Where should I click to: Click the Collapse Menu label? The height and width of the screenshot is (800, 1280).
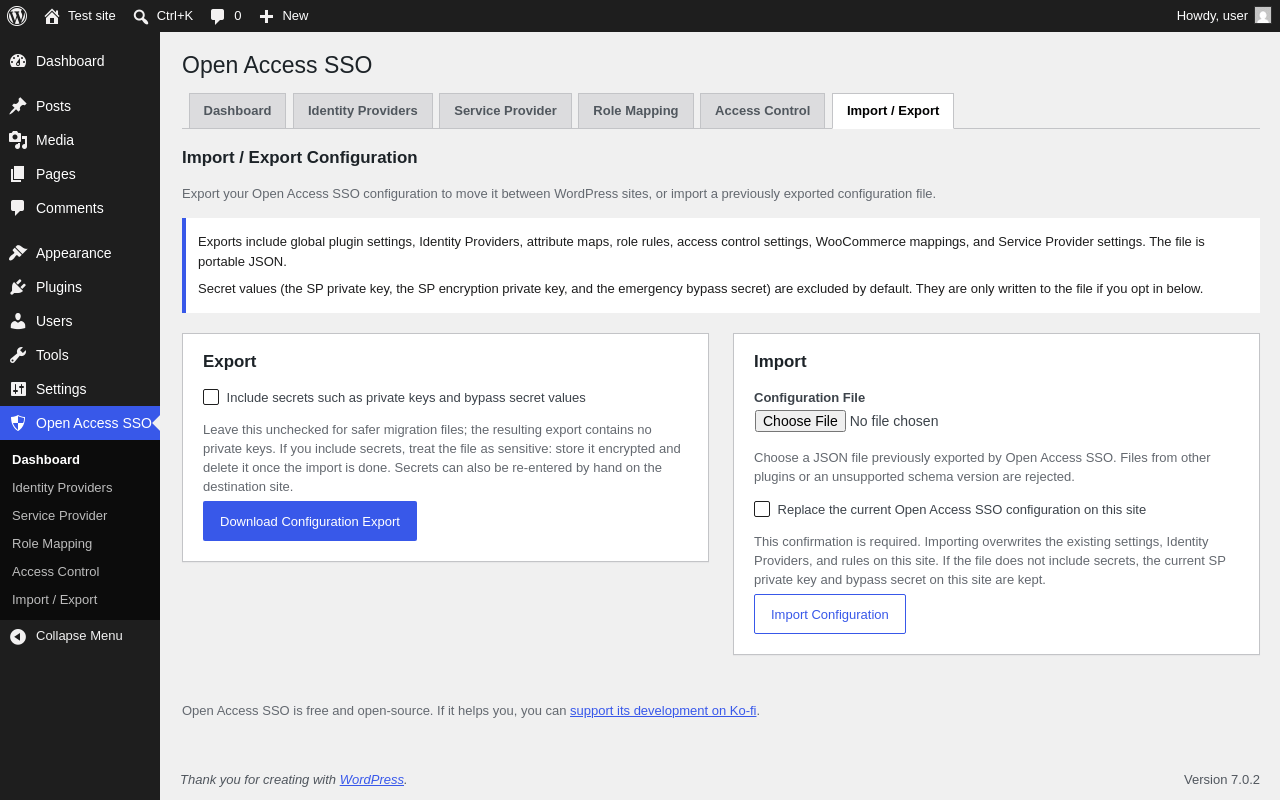(x=79, y=636)
